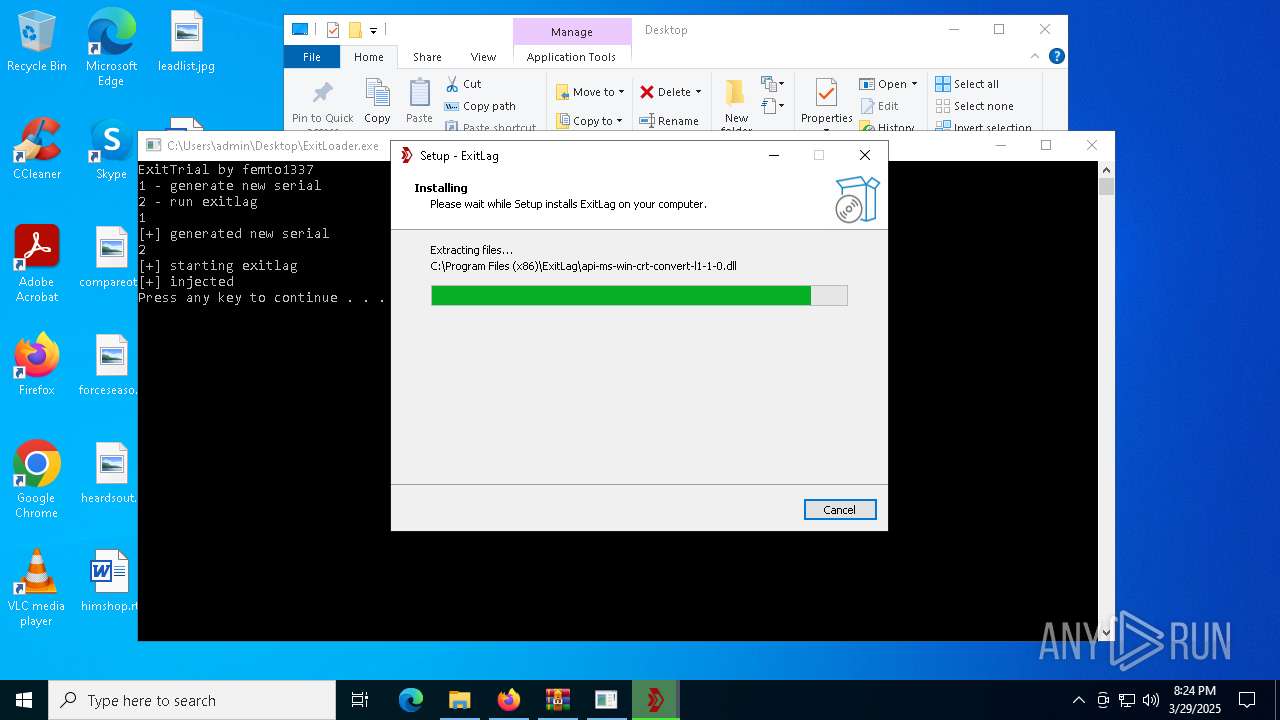The width and height of the screenshot is (1280, 720).
Task: Click Rename in Explorer ribbon
Action: pyautogui.click(x=669, y=121)
